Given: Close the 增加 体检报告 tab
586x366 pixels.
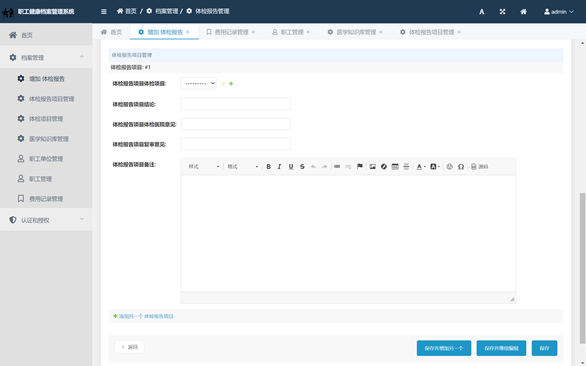Looking at the screenshot, I should pos(188,32).
